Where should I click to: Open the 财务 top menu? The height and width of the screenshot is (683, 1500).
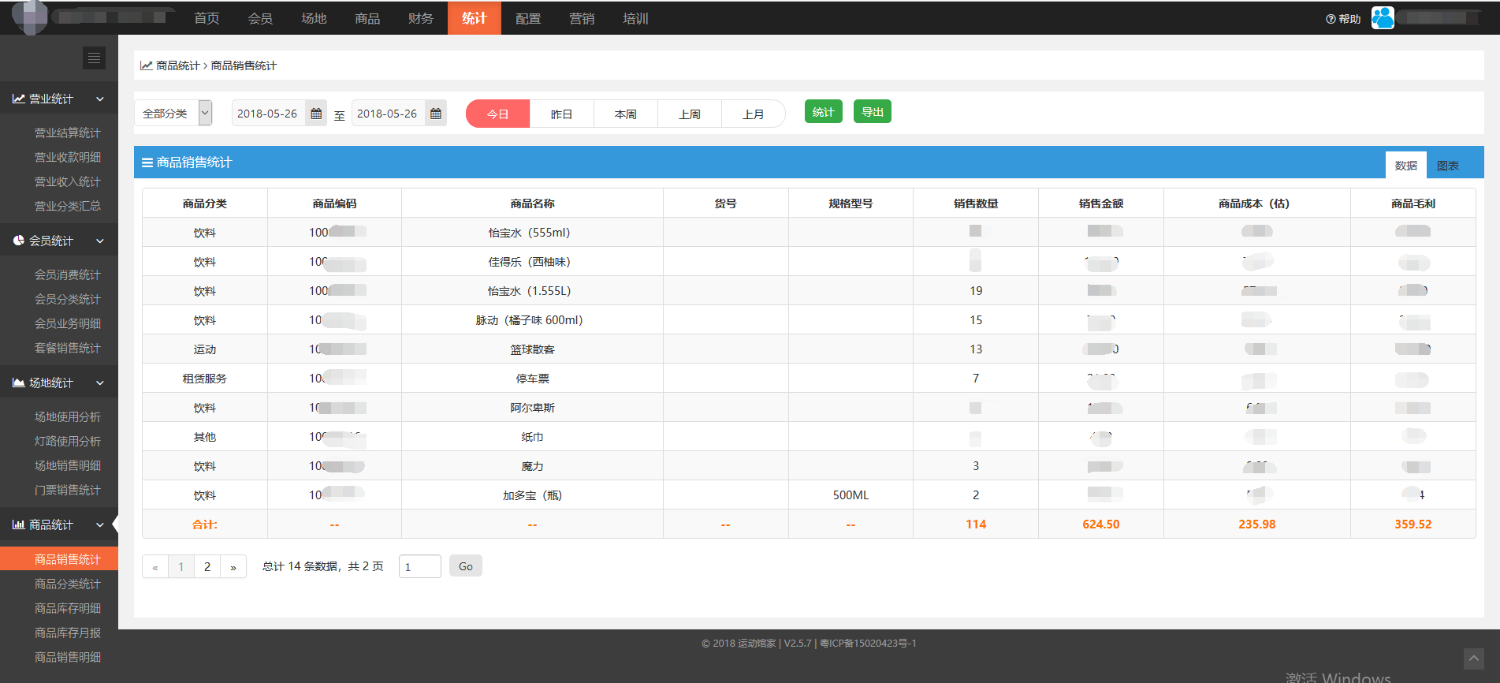421,19
